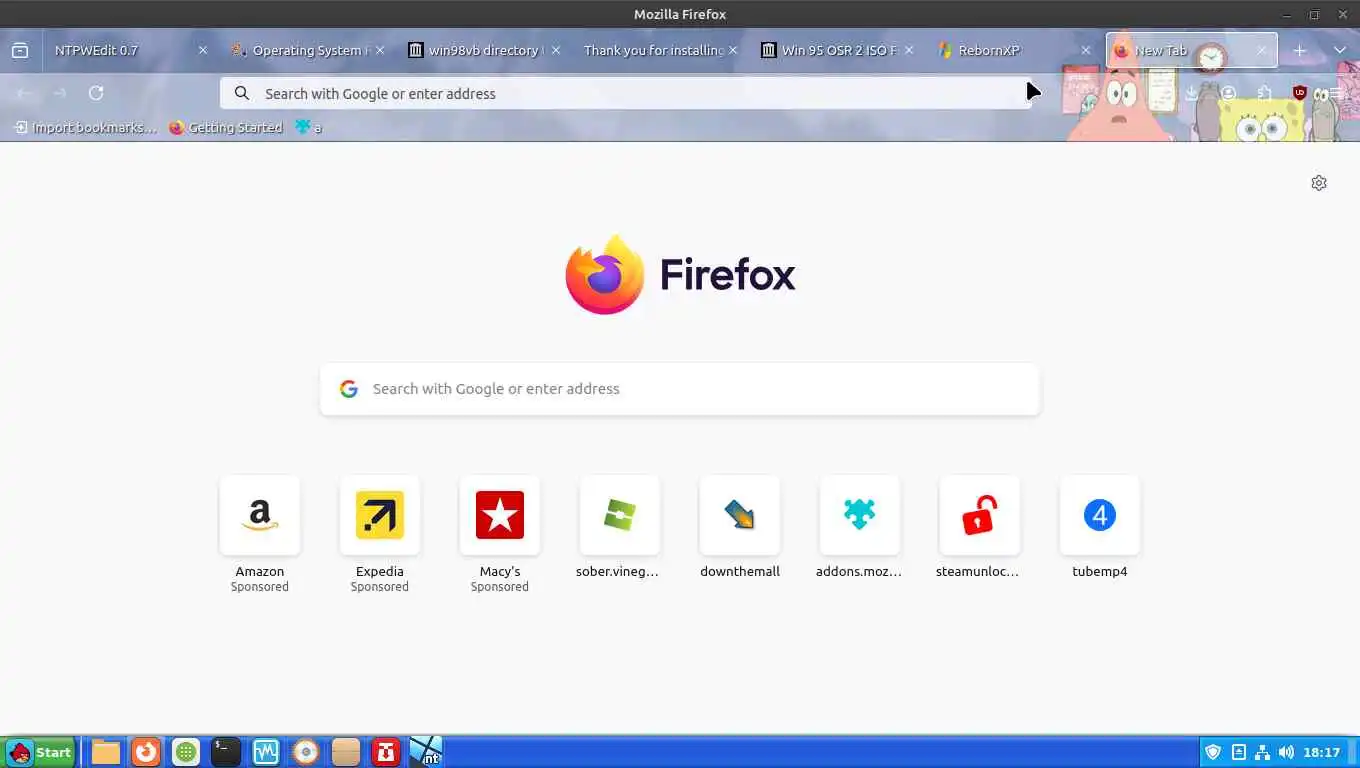1360x768 pixels.
Task: Open the system monitor icon in taskbar
Action: pos(266,752)
